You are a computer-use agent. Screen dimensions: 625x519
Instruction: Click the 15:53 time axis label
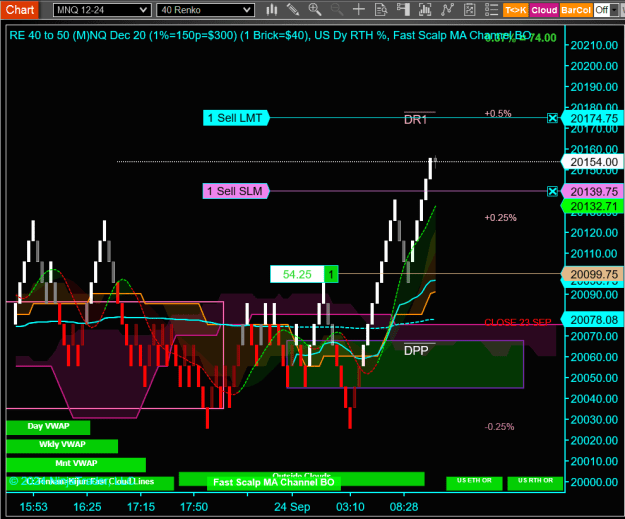[33, 507]
